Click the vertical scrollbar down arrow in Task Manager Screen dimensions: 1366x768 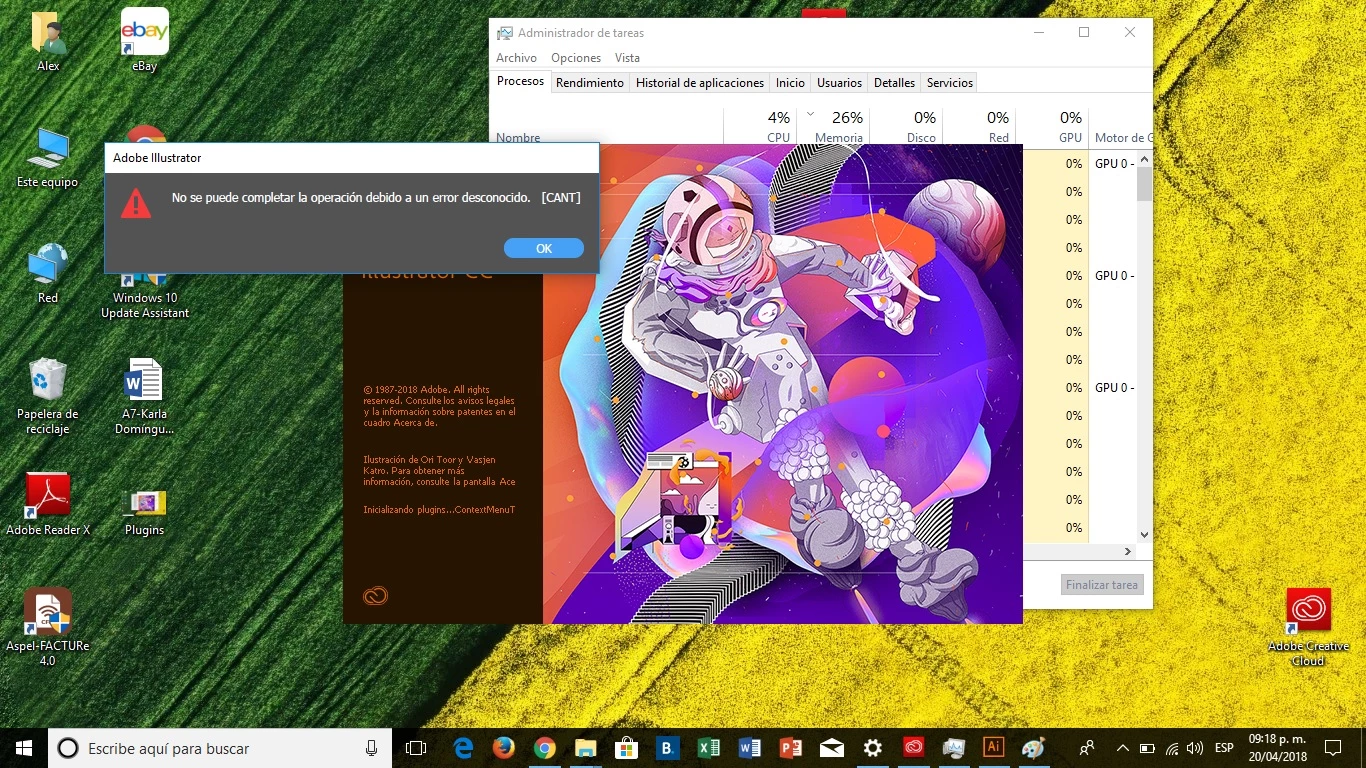[x=1145, y=535]
